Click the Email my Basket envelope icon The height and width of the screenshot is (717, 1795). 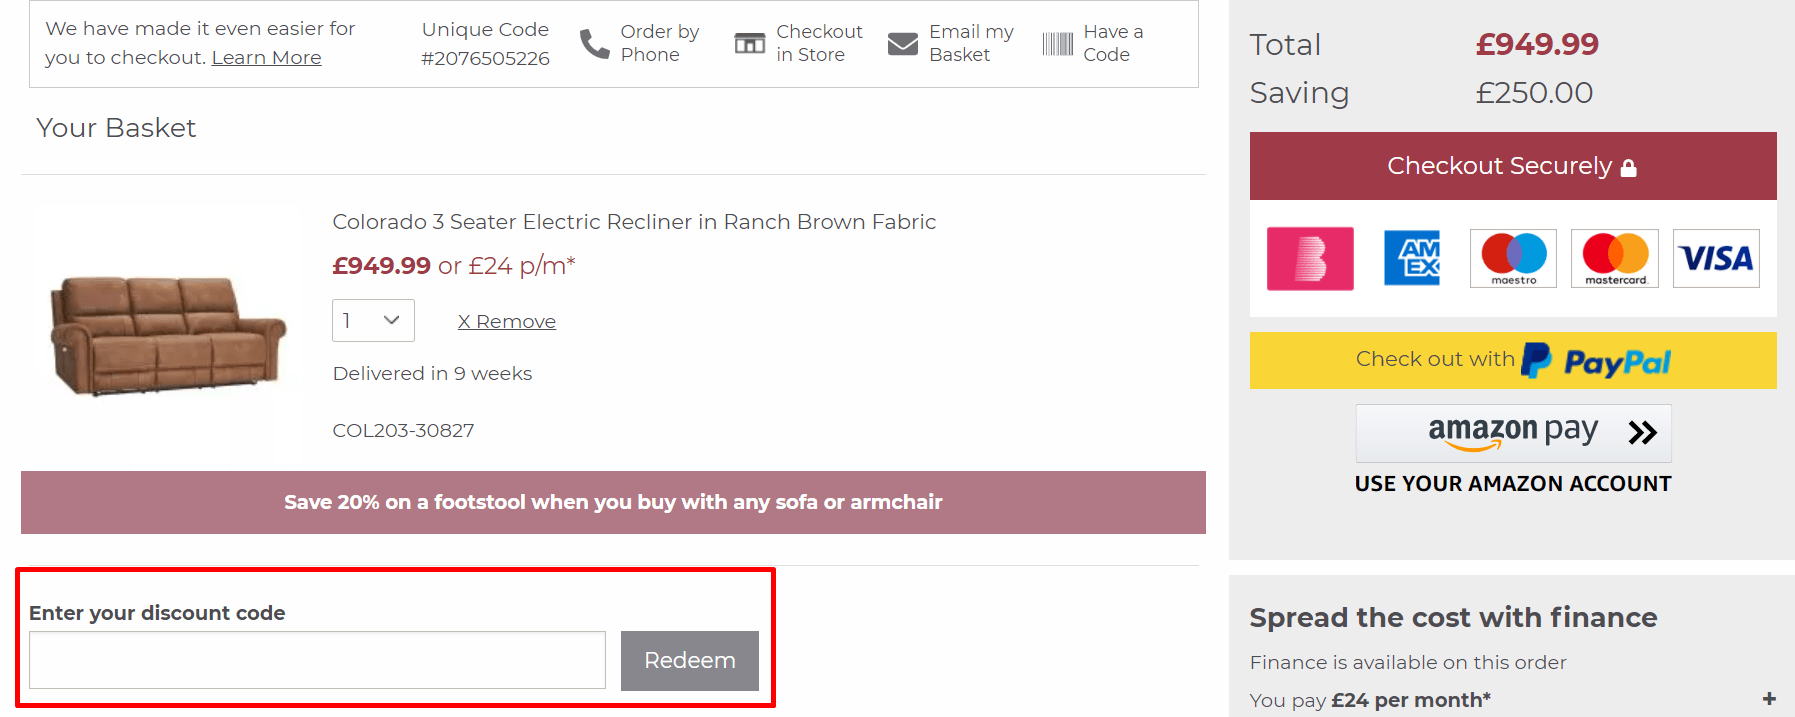(x=902, y=44)
